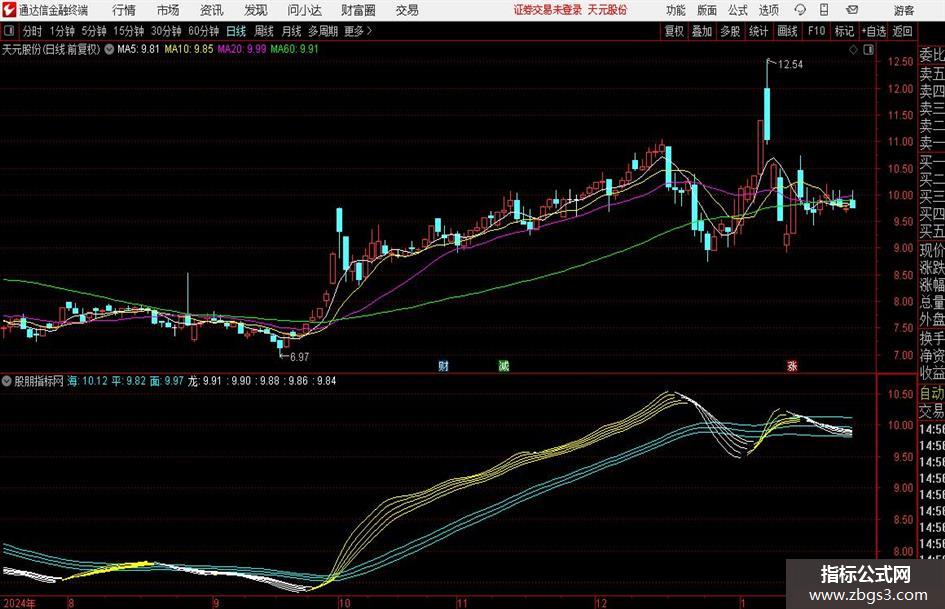The height and width of the screenshot is (609, 945).
Task: Open the 资讯 menu
Action: [x=212, y=10]
